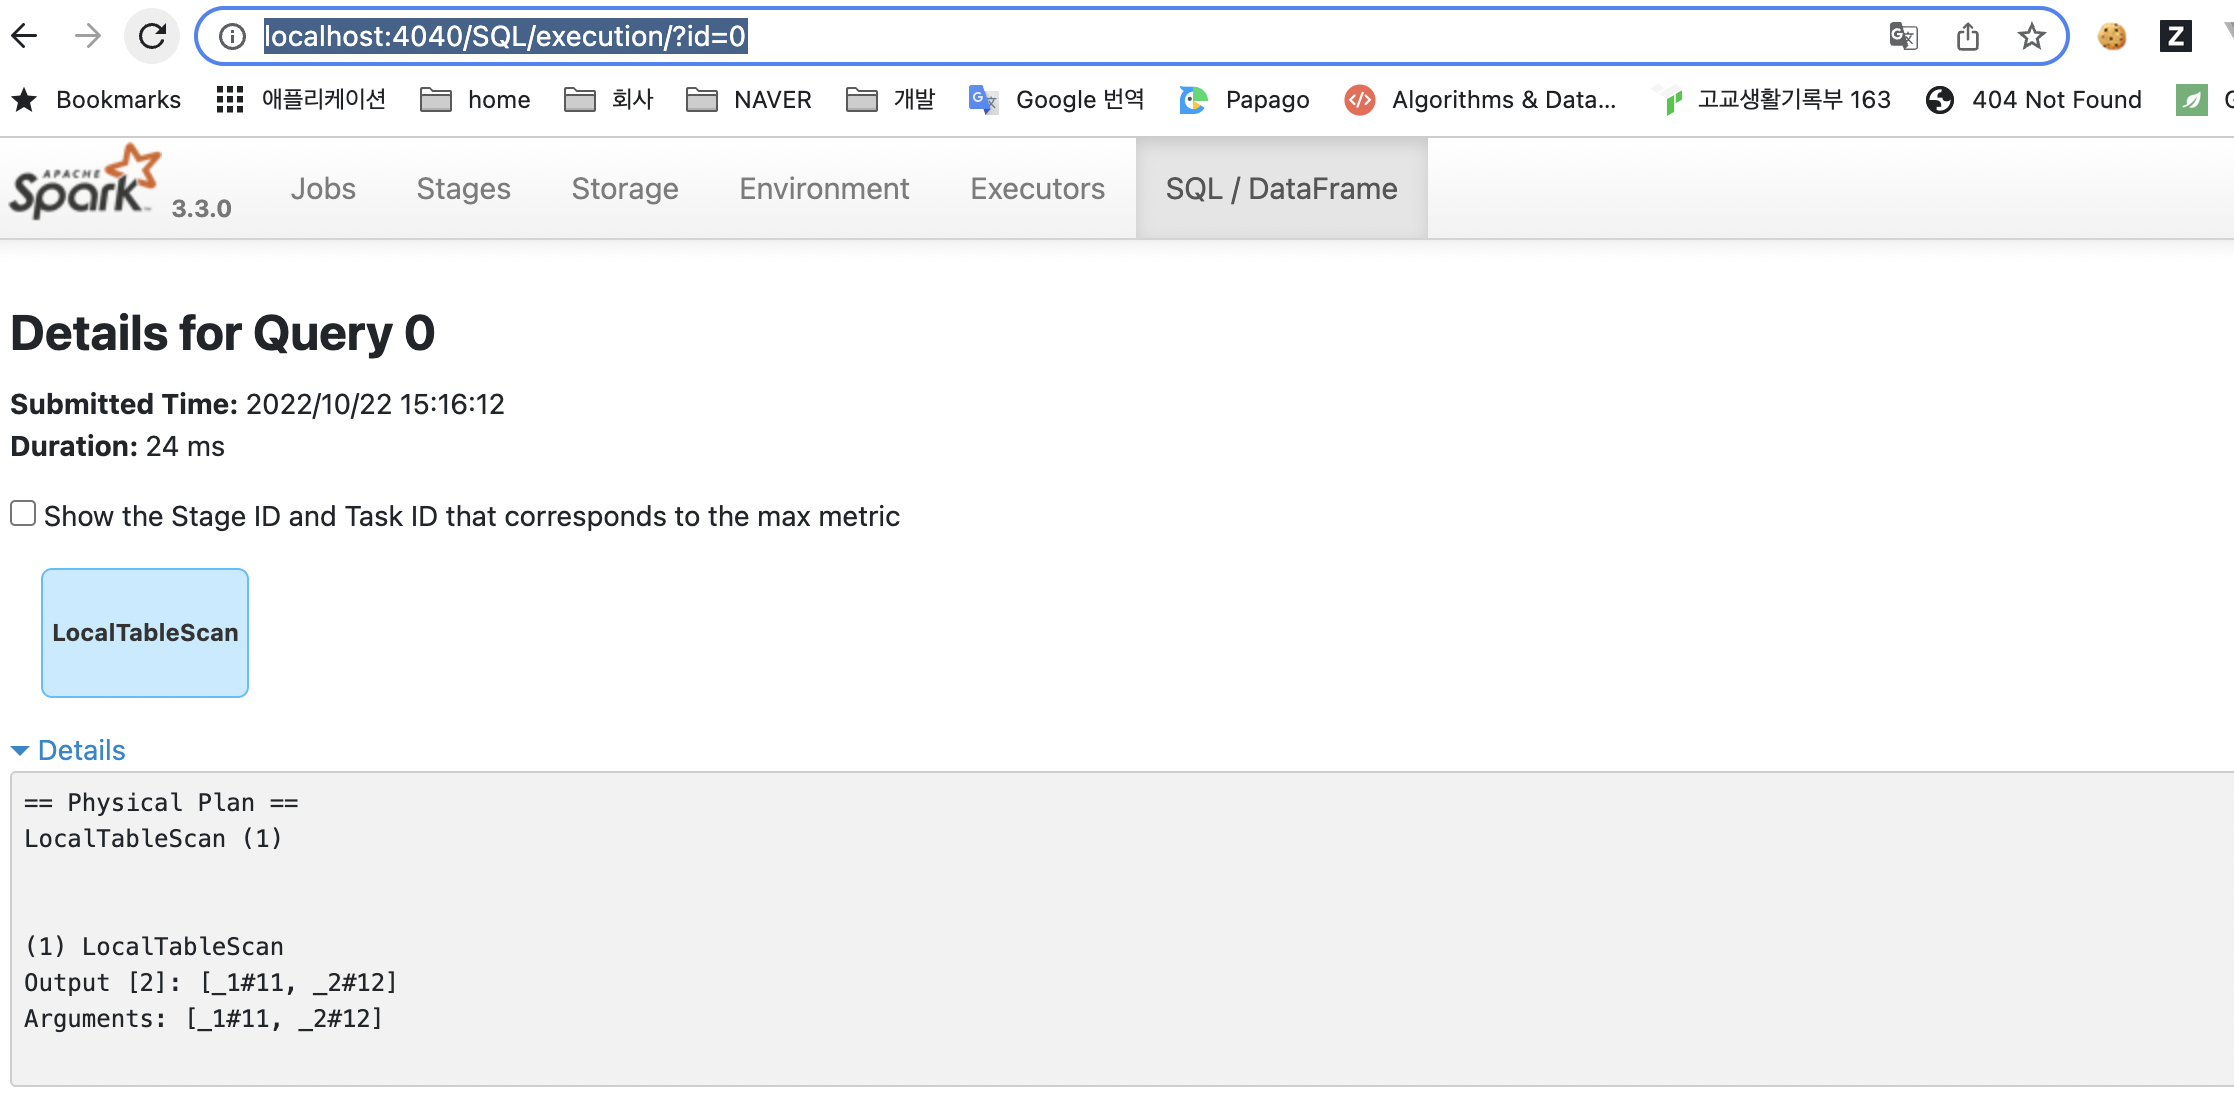
Task: Open the cookie extension icon
Action: (x=2111, y=37)
